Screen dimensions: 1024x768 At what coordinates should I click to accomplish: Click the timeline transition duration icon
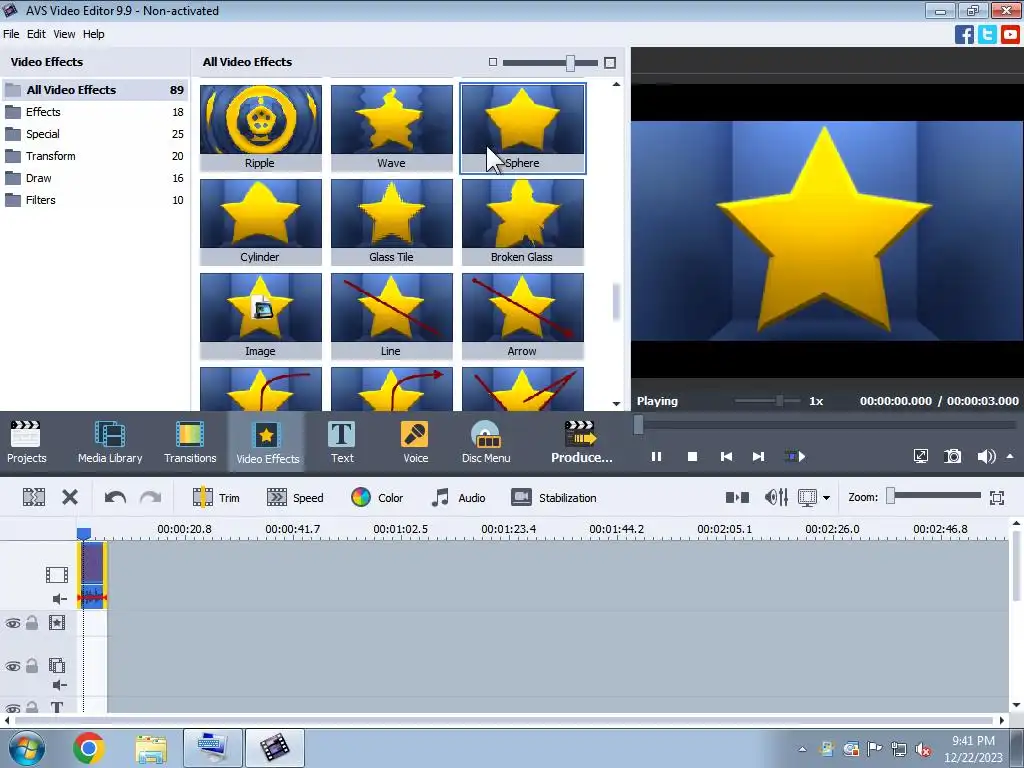coord(737,498)
